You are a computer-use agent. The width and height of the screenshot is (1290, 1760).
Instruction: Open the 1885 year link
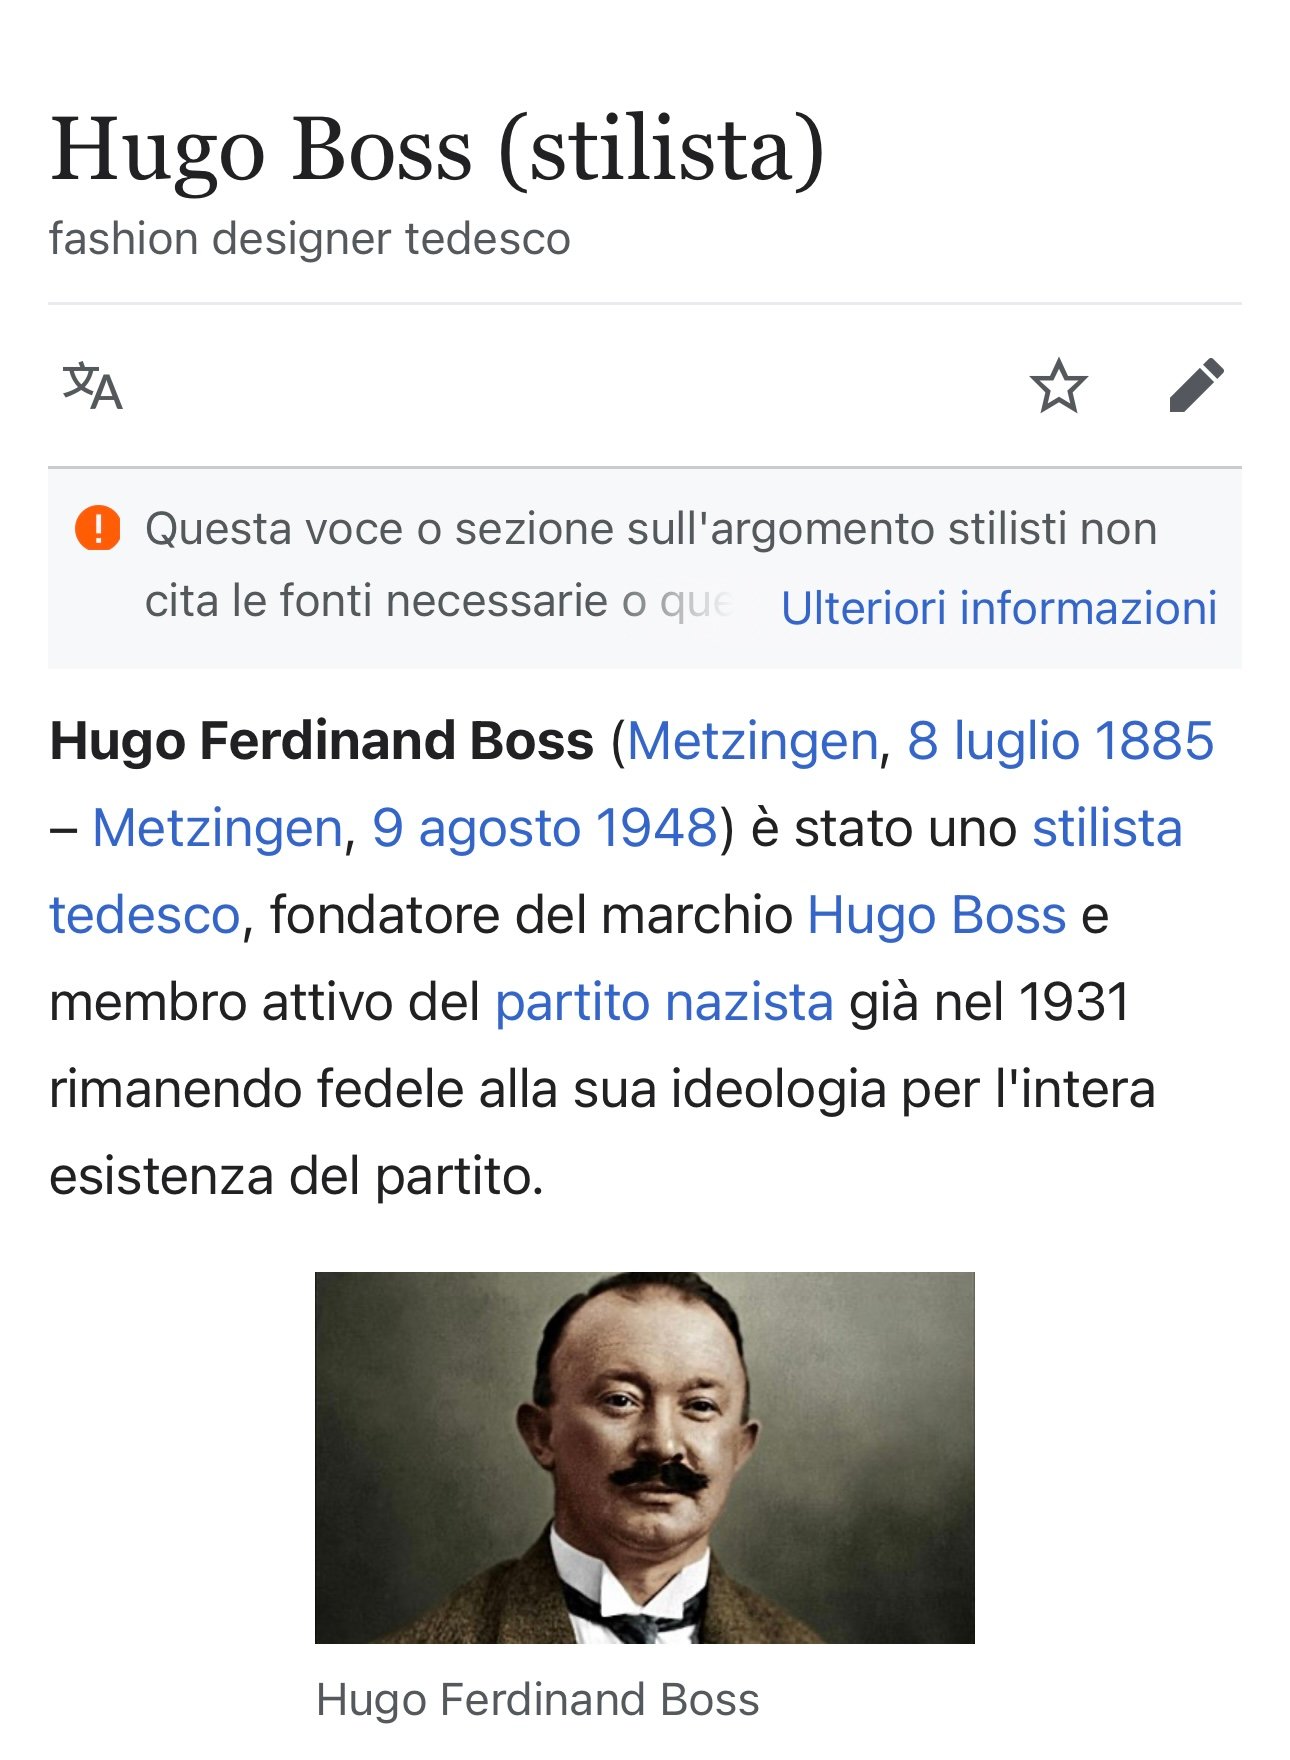click(x=1155, y=741)
